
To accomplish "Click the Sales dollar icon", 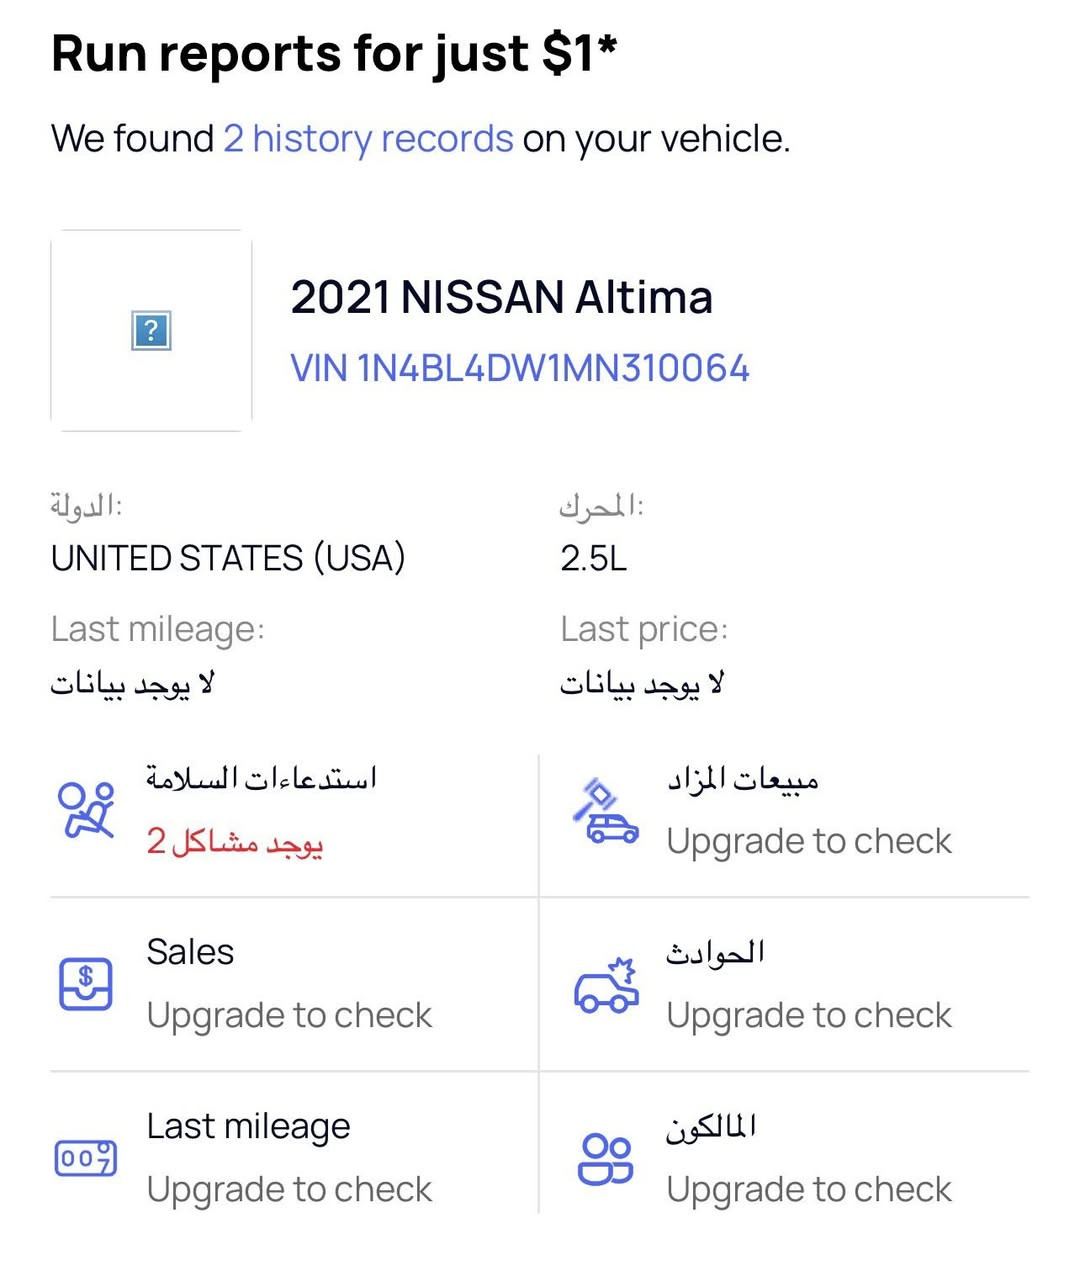I will (x=86, y=984).
